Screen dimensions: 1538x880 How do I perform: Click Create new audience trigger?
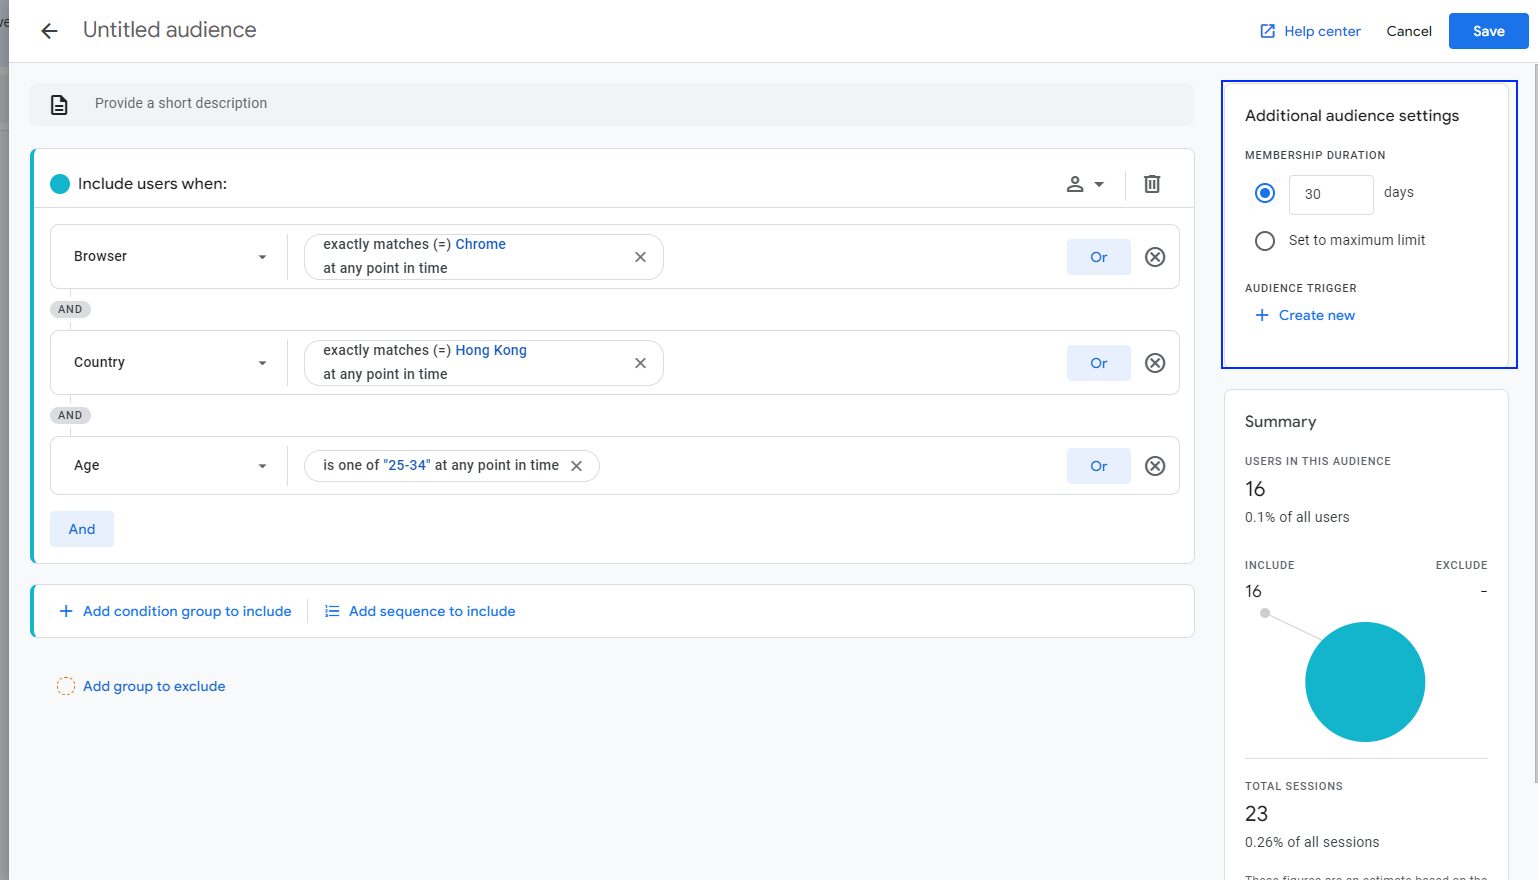tap(1317, 315)
